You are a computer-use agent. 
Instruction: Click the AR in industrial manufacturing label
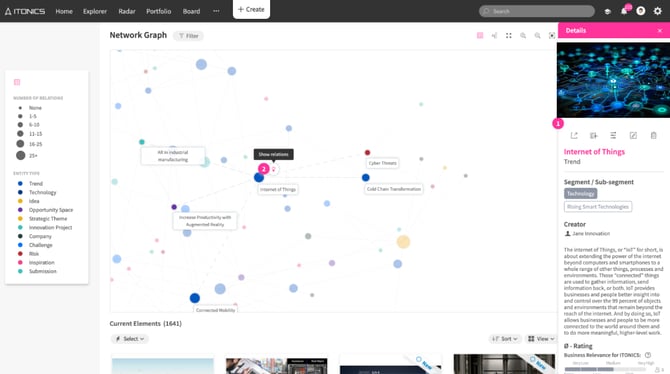[173, 156]
